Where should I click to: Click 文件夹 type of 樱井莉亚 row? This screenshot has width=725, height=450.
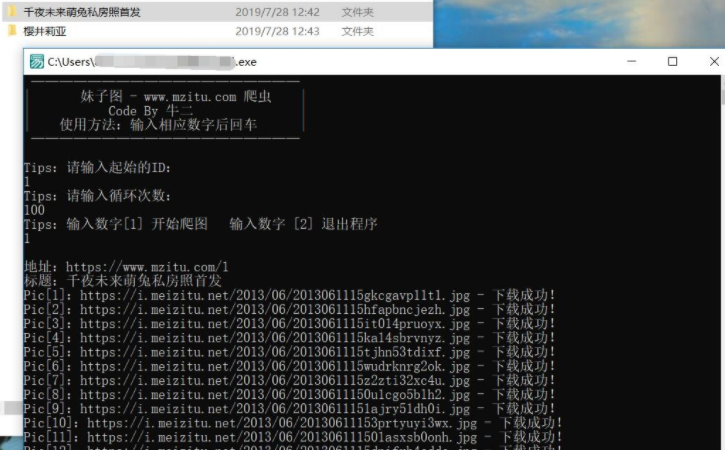[x=357, y=31]
